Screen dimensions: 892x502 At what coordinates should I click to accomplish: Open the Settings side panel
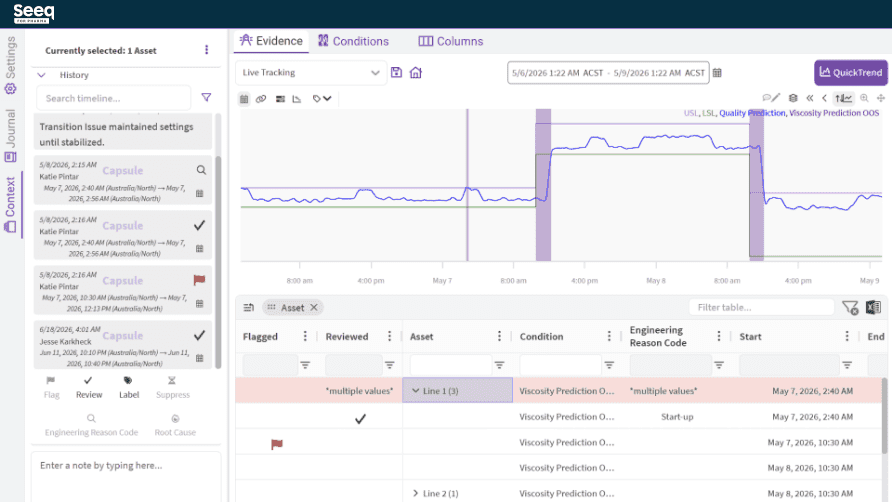(x=11, y=65)
